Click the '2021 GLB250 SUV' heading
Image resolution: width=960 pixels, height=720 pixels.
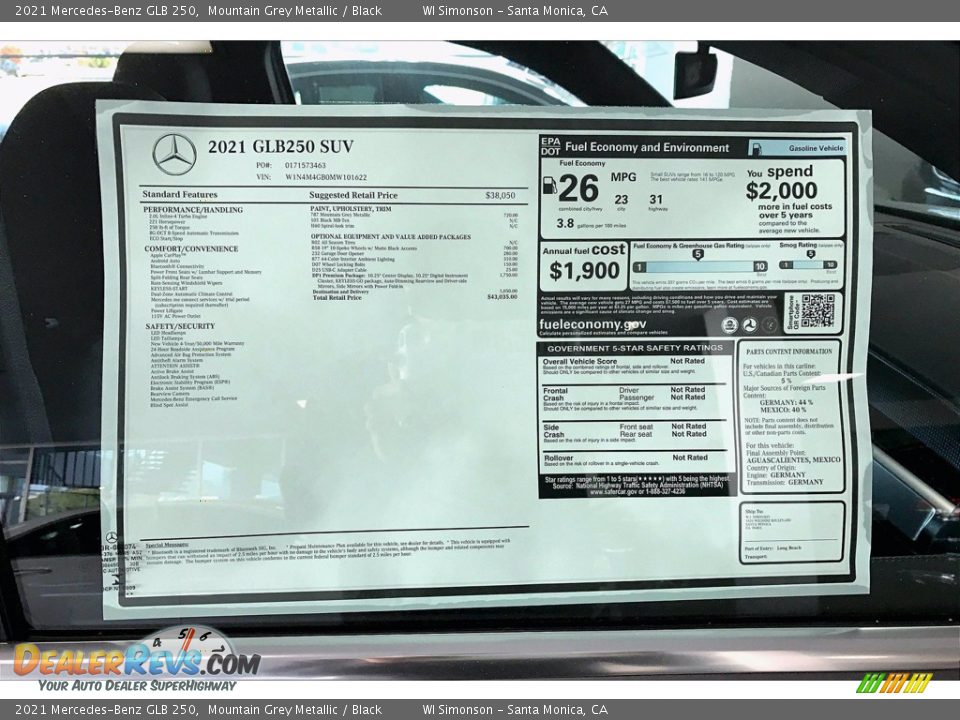pyautogui.click(x=280, y=147)
